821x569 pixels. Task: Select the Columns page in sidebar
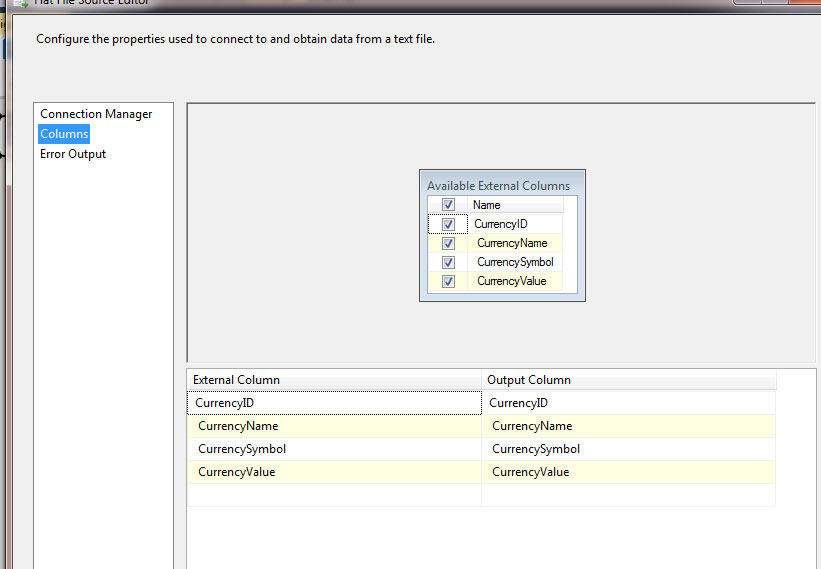tap(64, 133)
